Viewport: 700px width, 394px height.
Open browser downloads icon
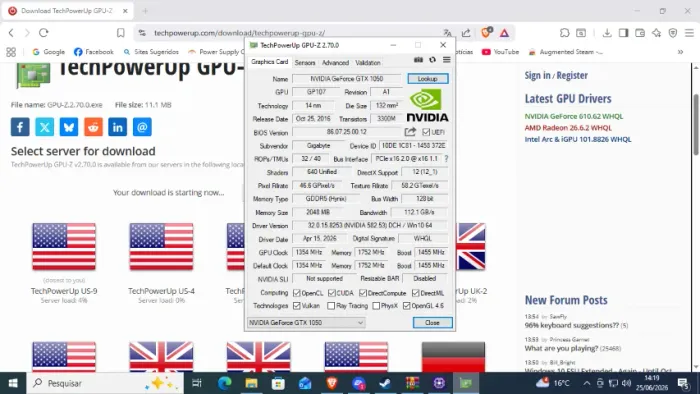click(607, 33)
